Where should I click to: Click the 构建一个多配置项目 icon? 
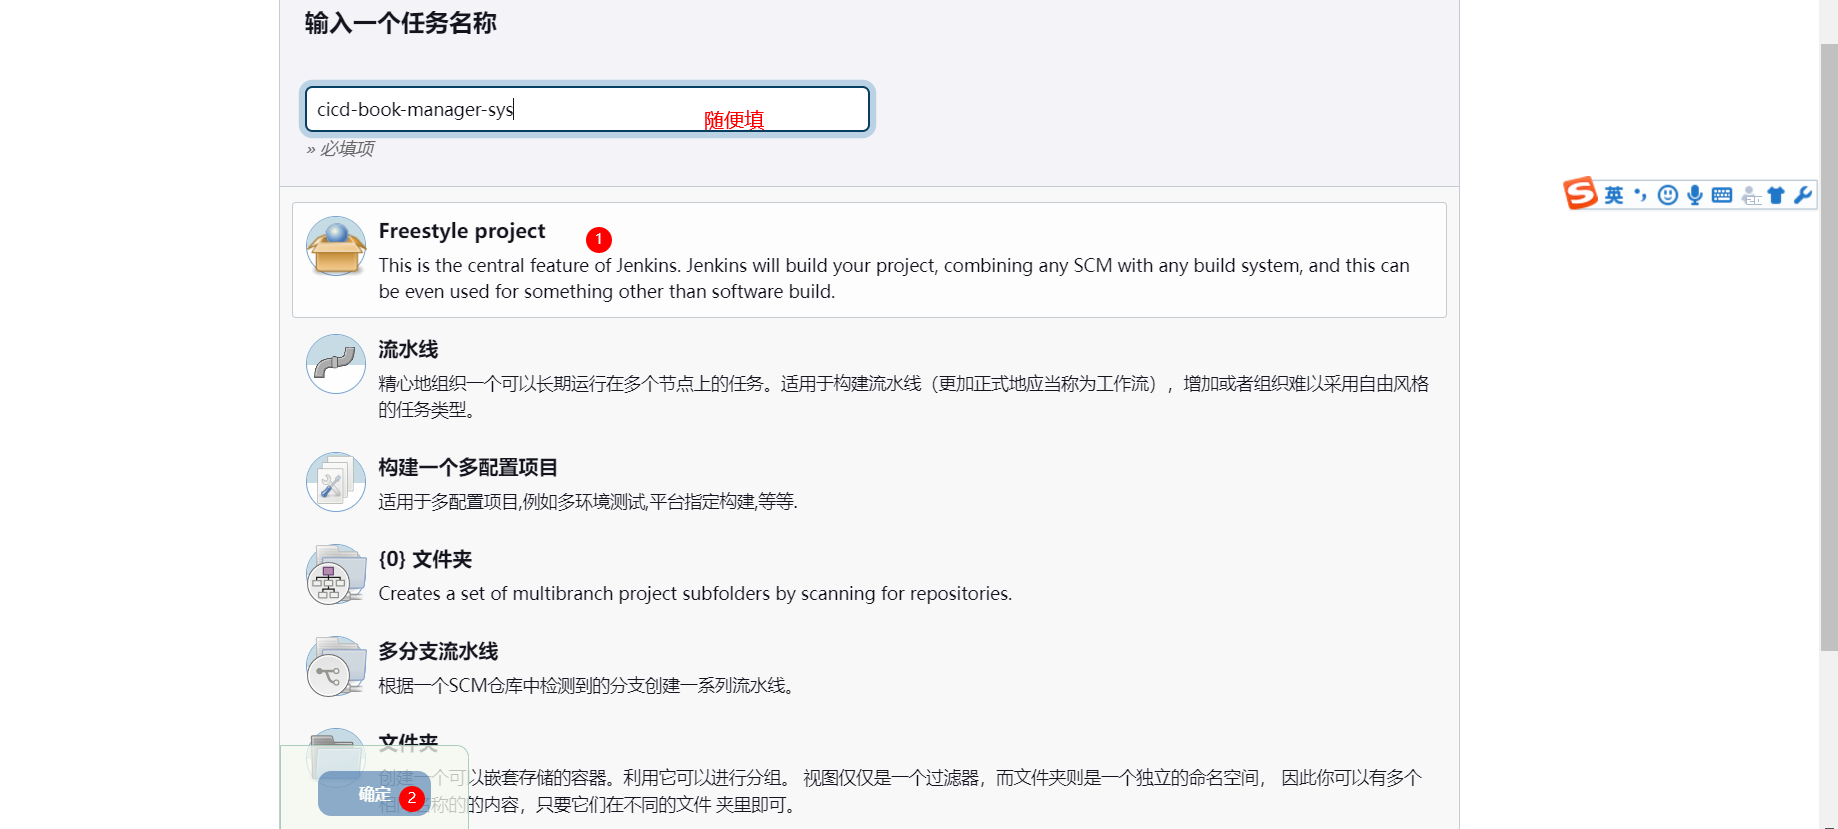coord(336,482)
